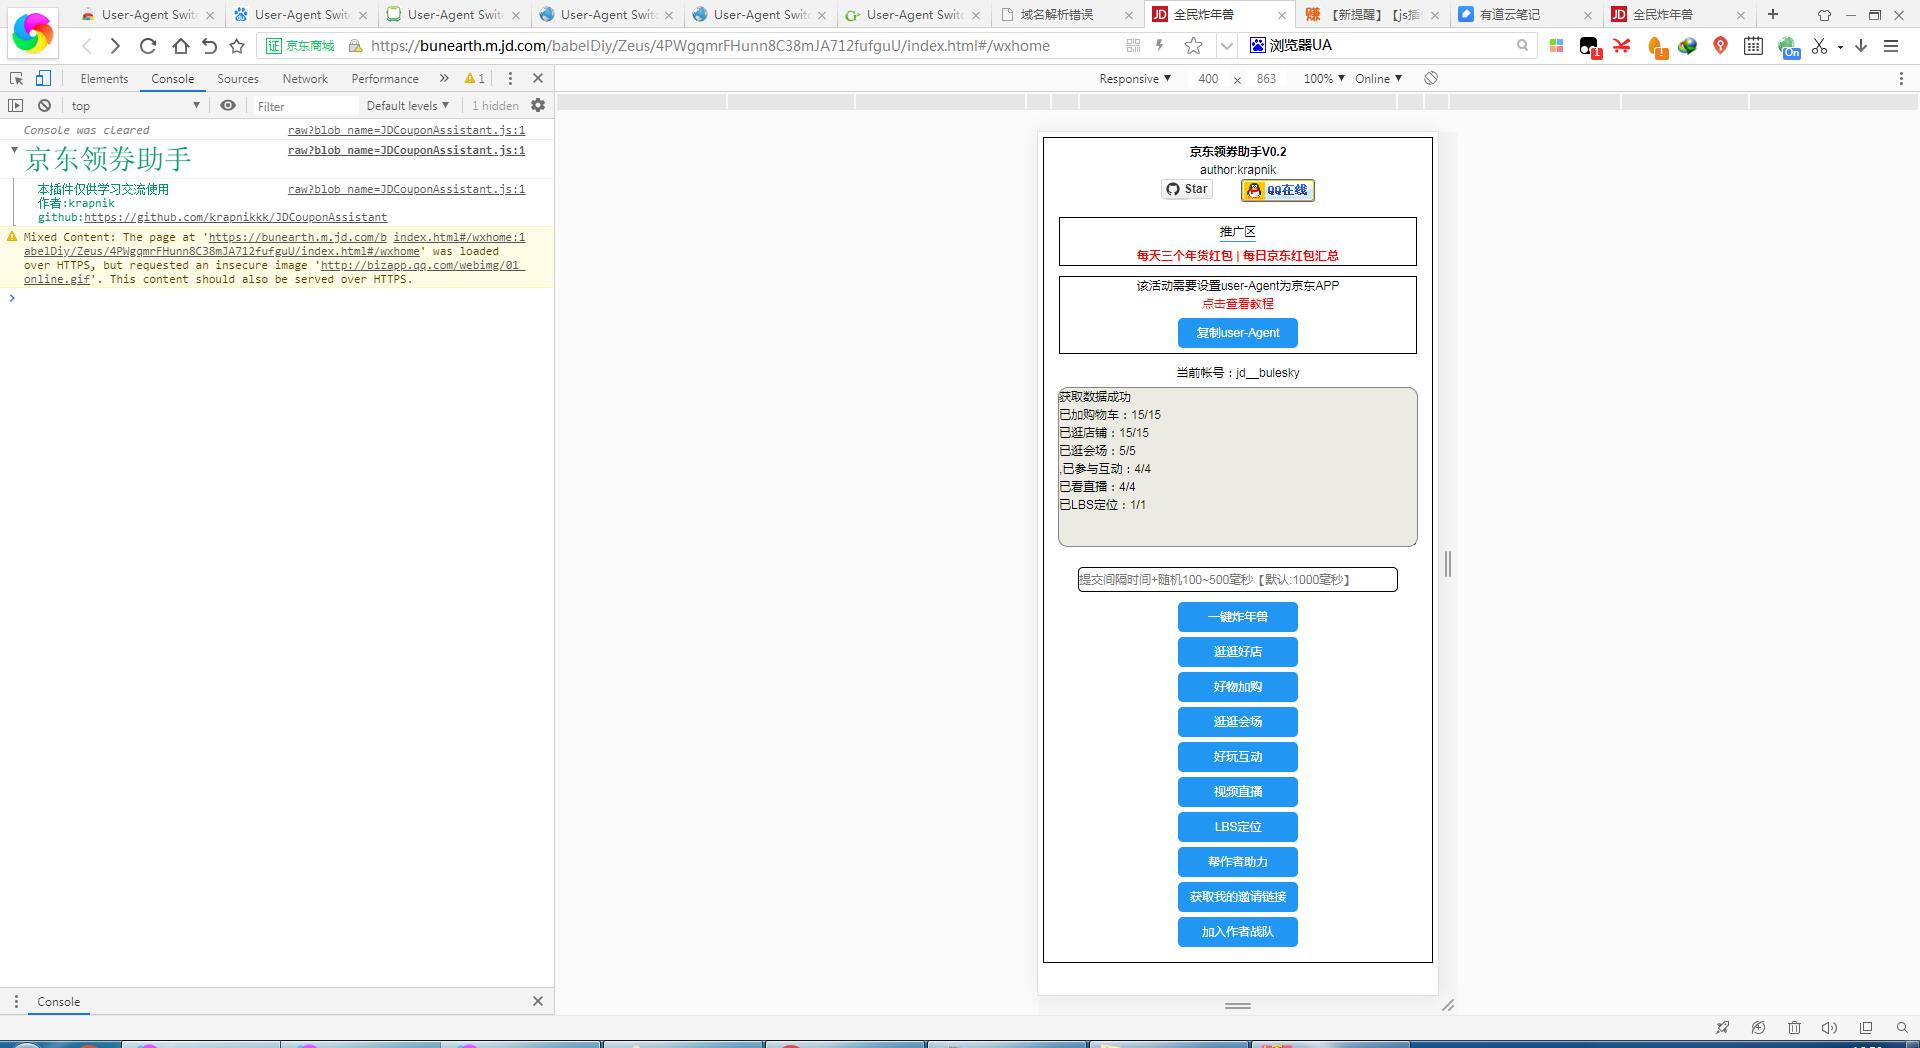Open the 点击查看教程 link

coord(1238,304)
